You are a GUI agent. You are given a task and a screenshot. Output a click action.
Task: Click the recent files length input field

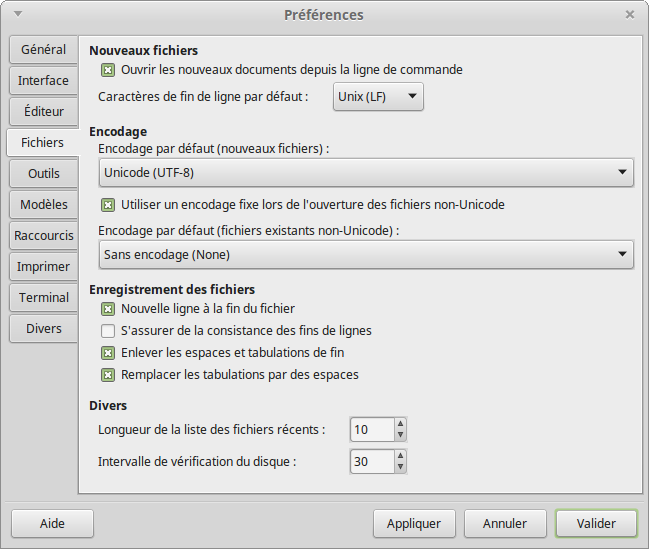click(370, 430)
